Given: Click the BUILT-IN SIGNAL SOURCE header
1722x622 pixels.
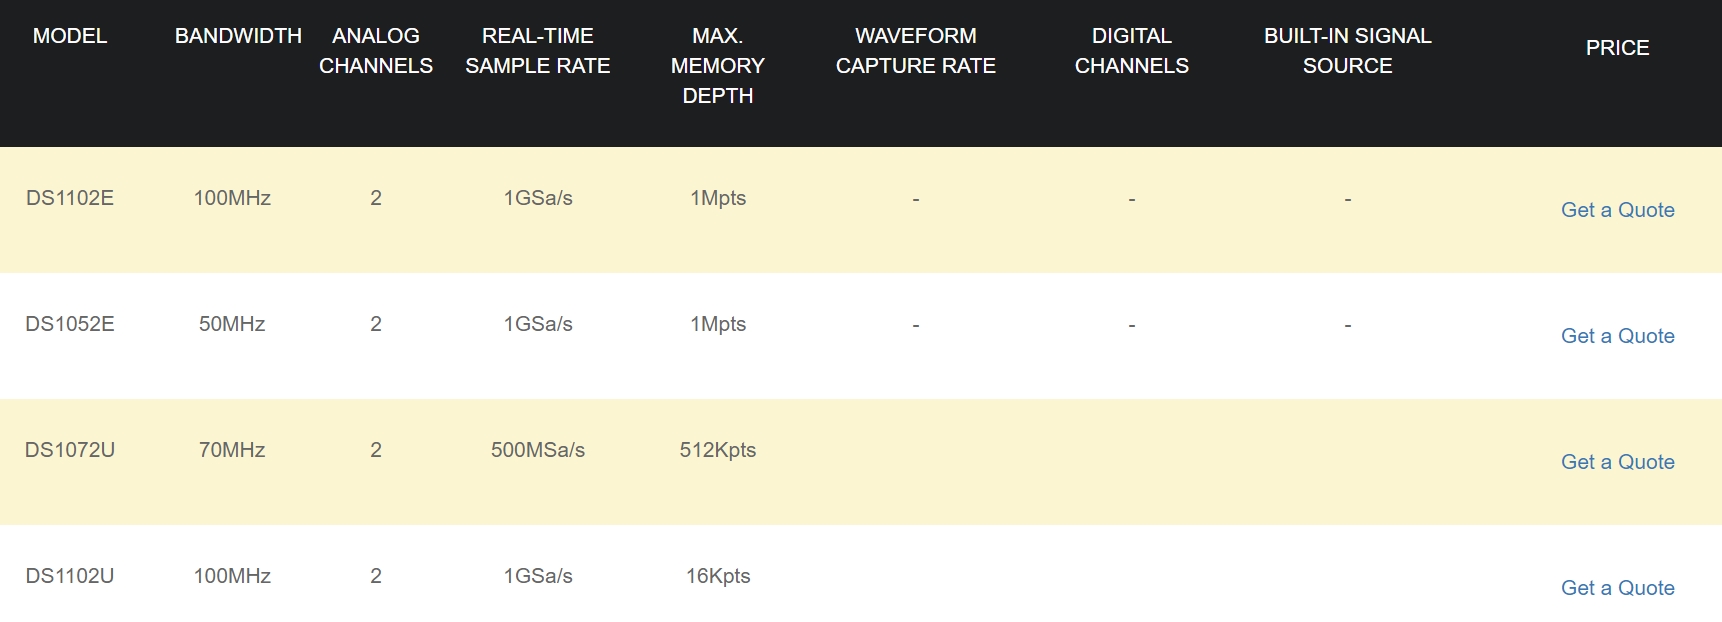Looking at the screenshot, I should click(x=1348, y=51).
